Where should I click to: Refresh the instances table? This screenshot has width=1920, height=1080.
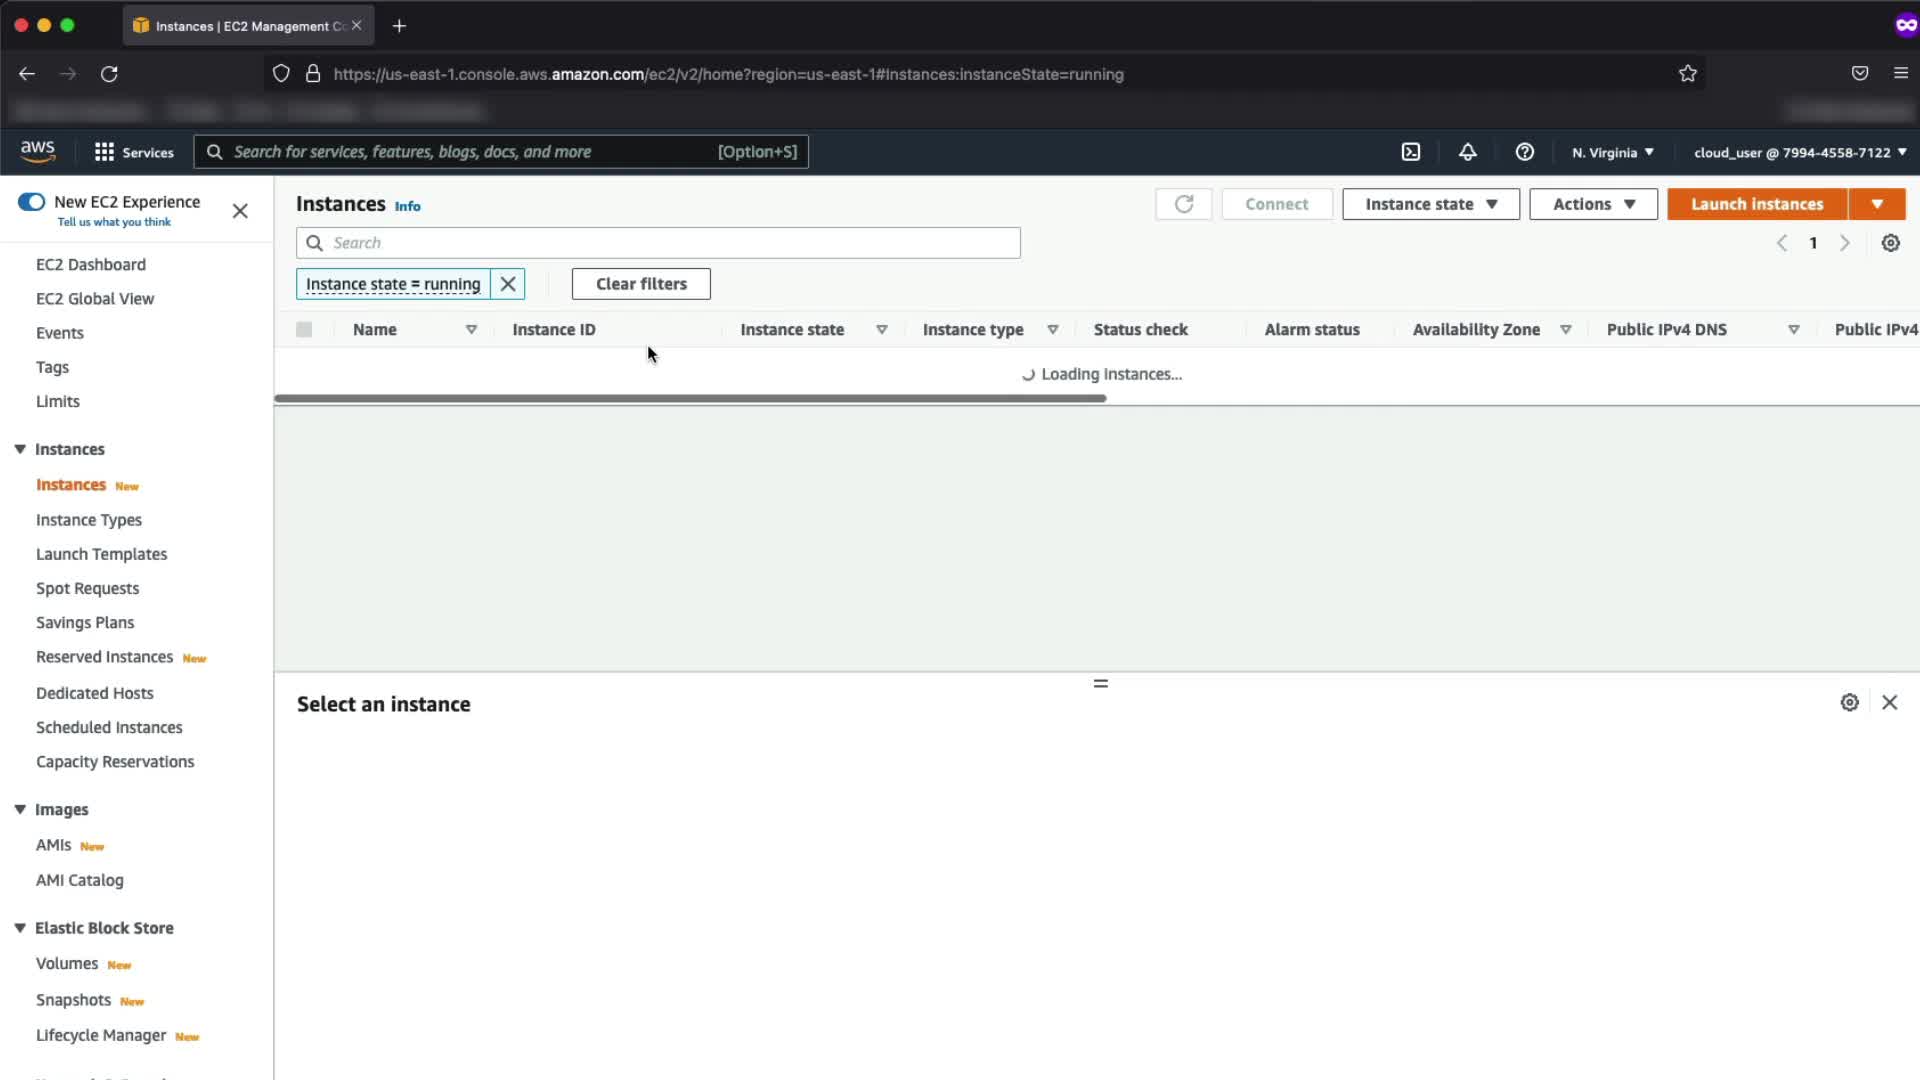click(1183, 204)
